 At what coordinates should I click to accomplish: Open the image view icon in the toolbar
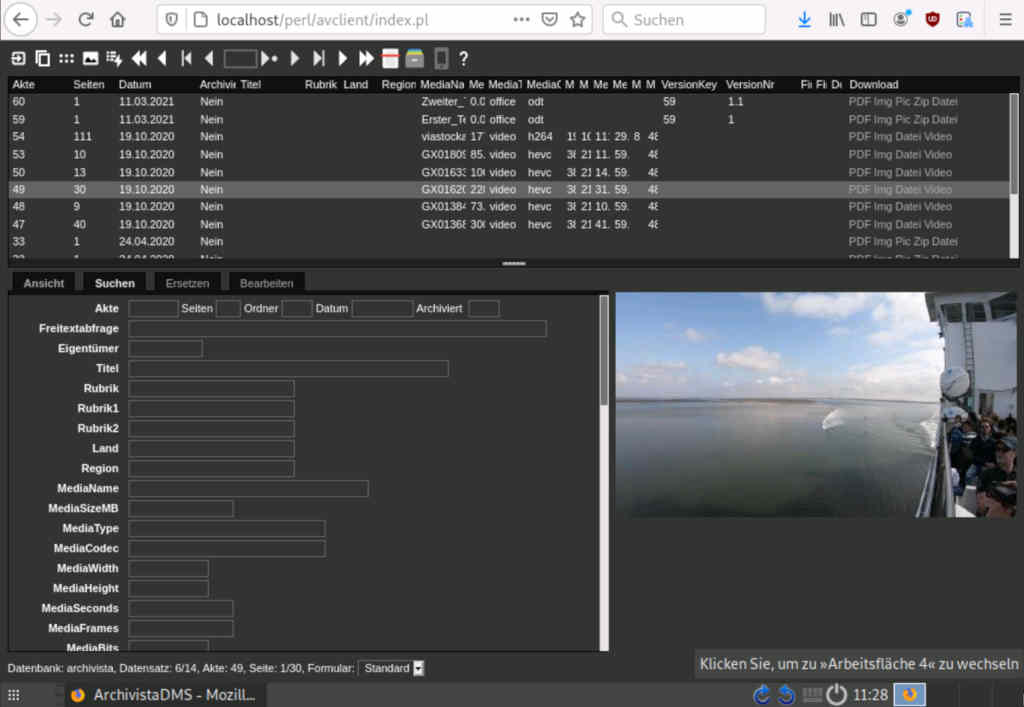90,59
